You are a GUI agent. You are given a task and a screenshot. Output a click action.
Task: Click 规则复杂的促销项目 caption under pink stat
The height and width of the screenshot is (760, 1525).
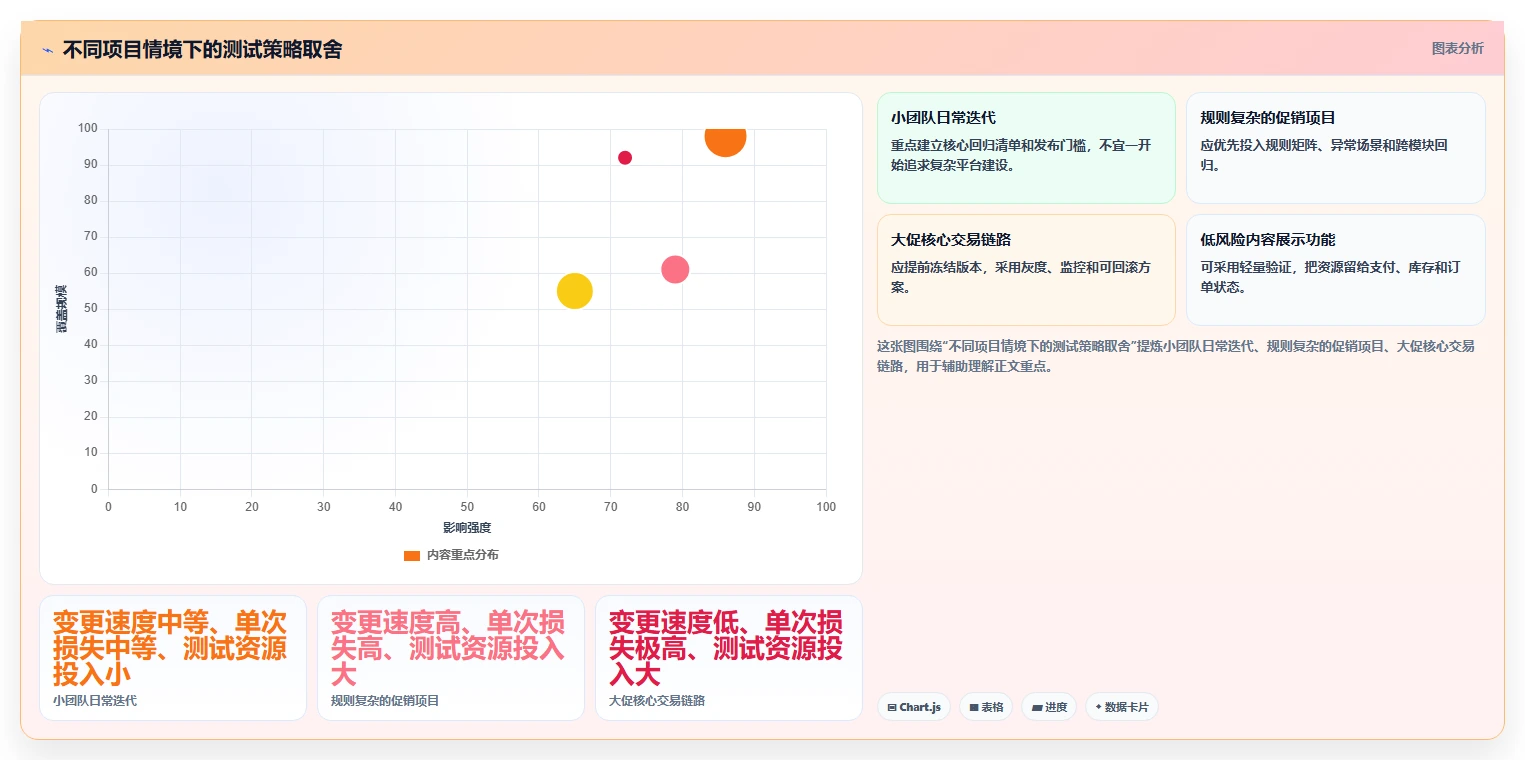385,701
